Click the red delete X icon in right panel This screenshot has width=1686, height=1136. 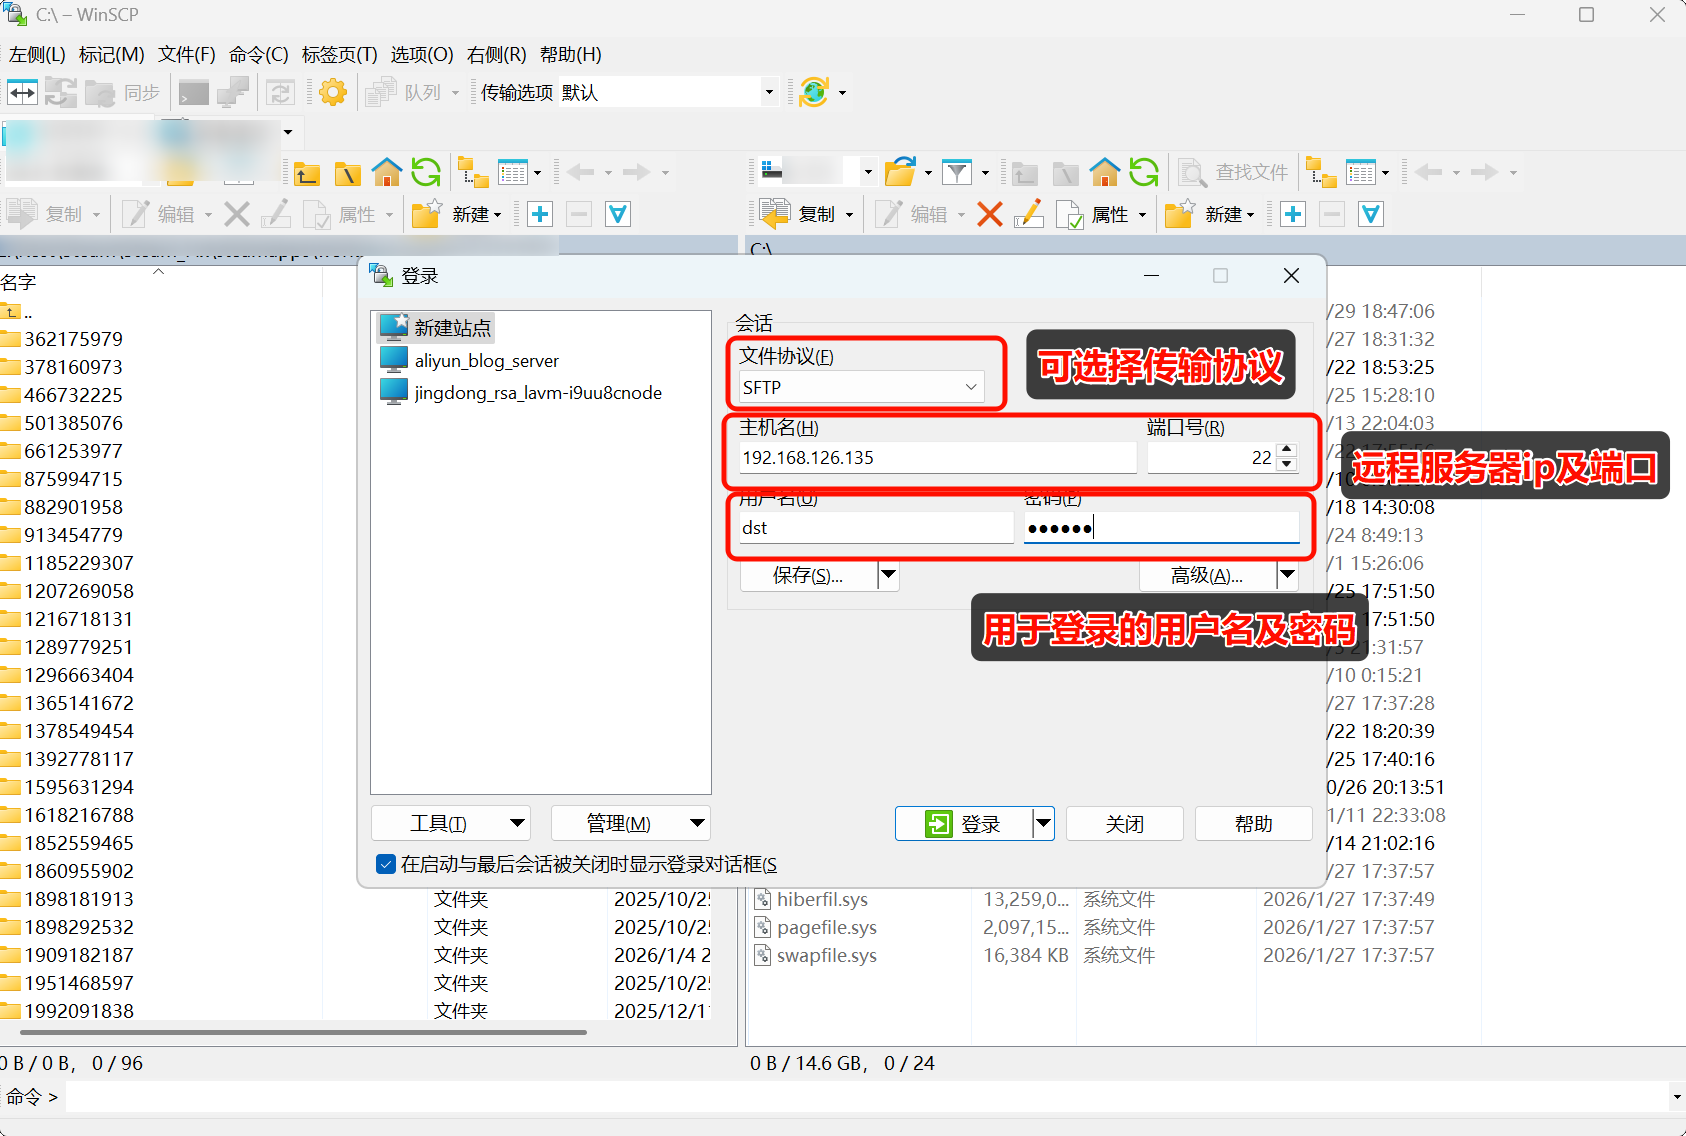coord(989,214)
